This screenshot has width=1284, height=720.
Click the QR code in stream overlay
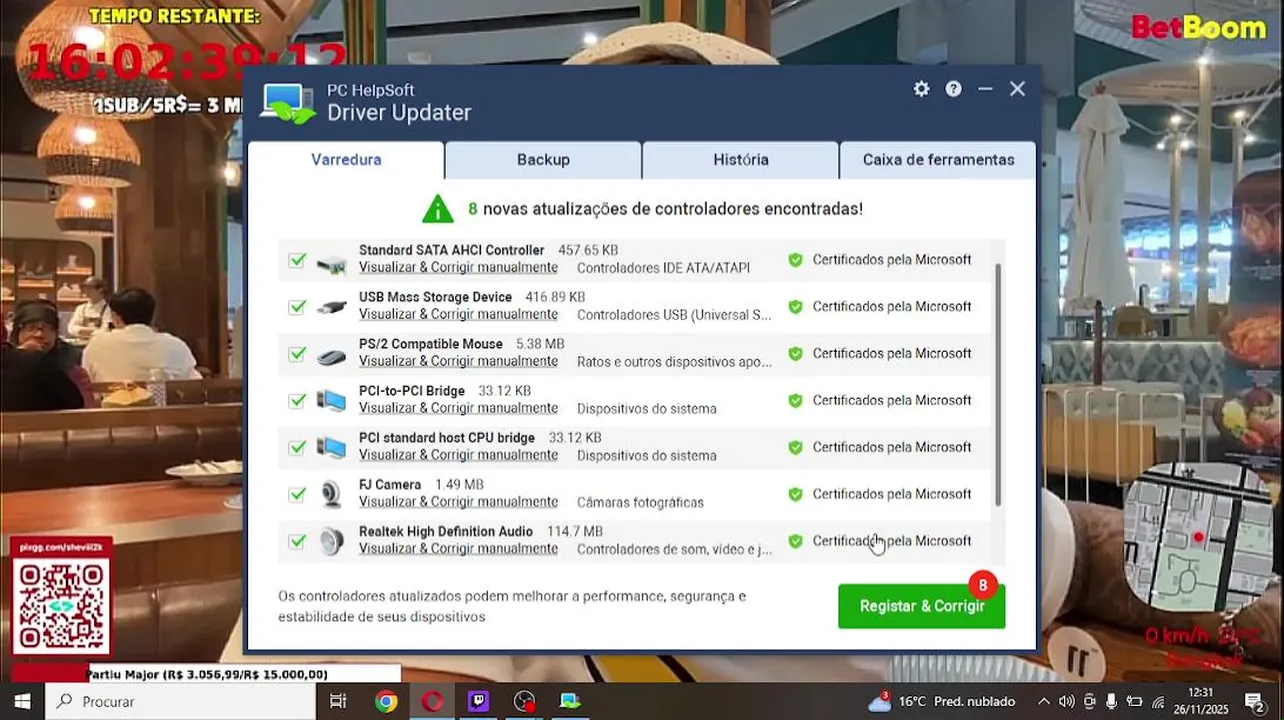(61, 607)
